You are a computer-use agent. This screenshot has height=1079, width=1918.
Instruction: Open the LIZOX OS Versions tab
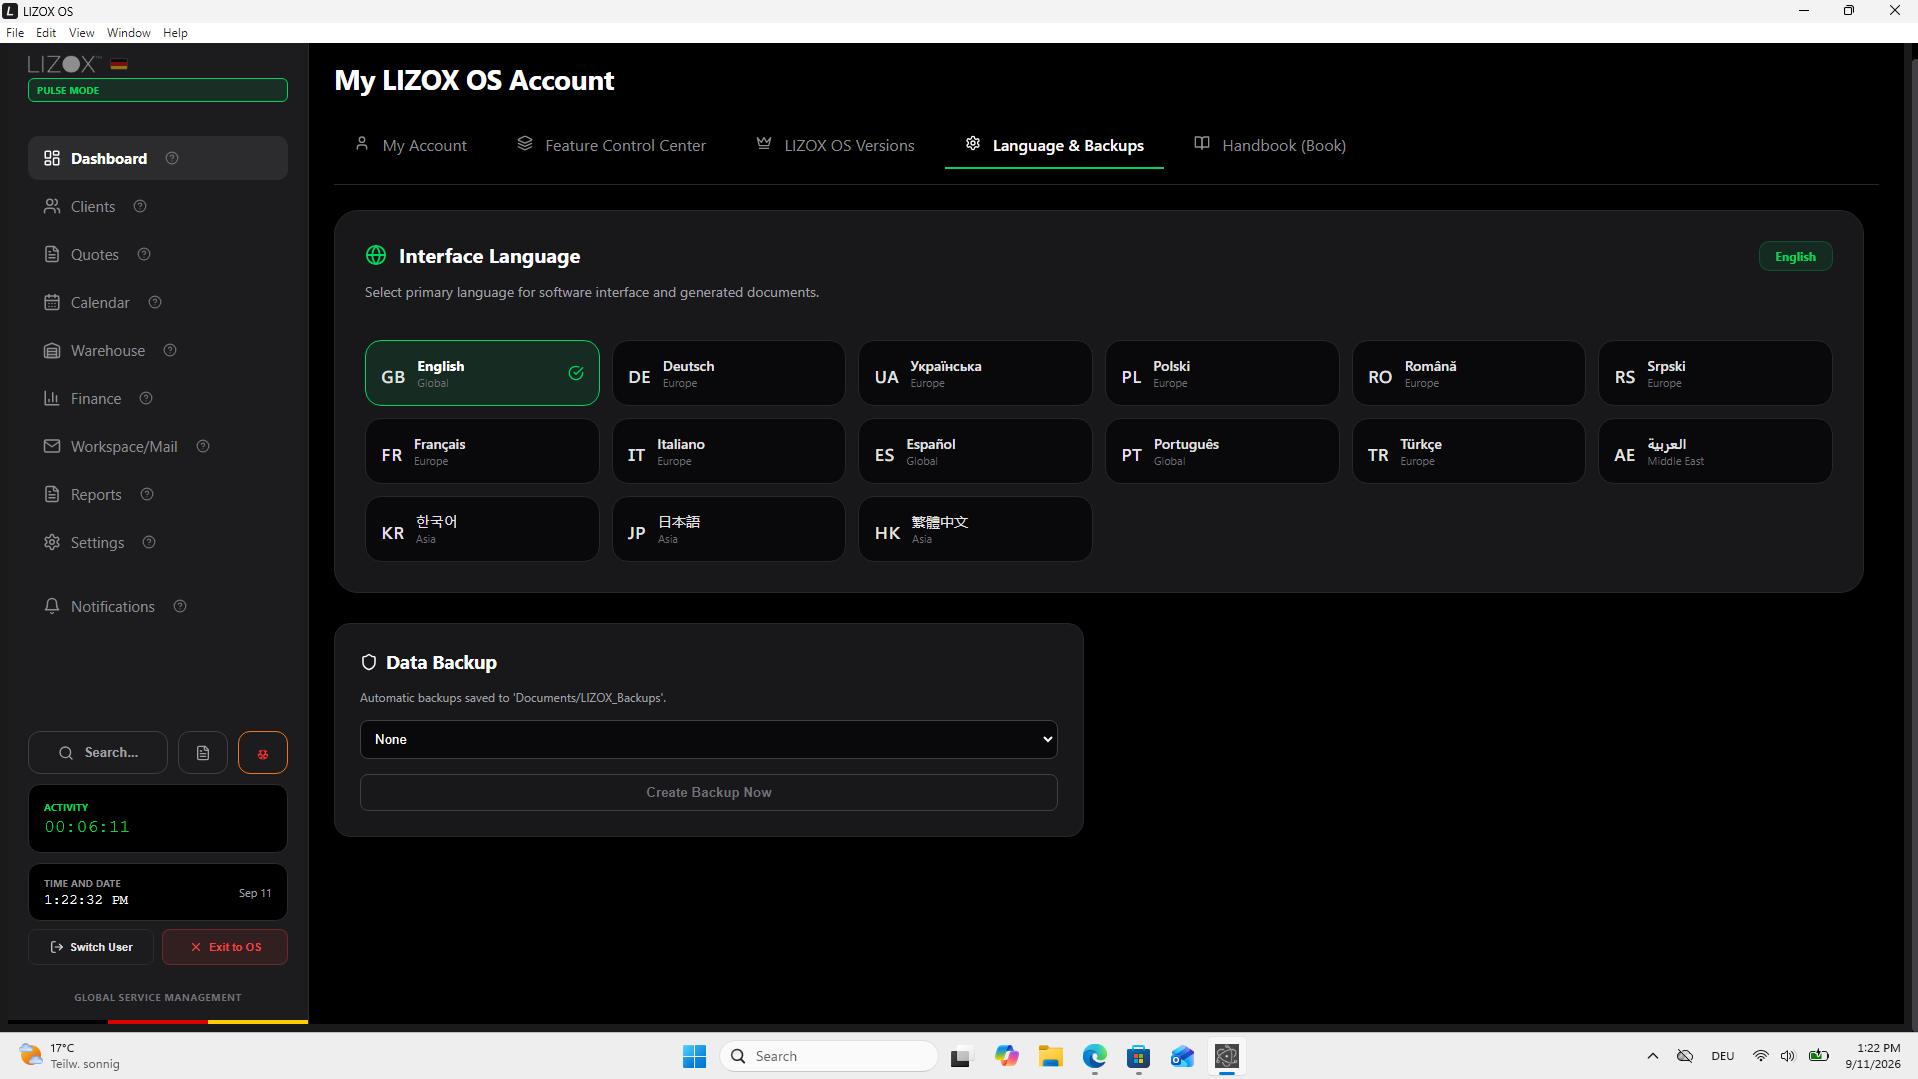pos(835,145)
